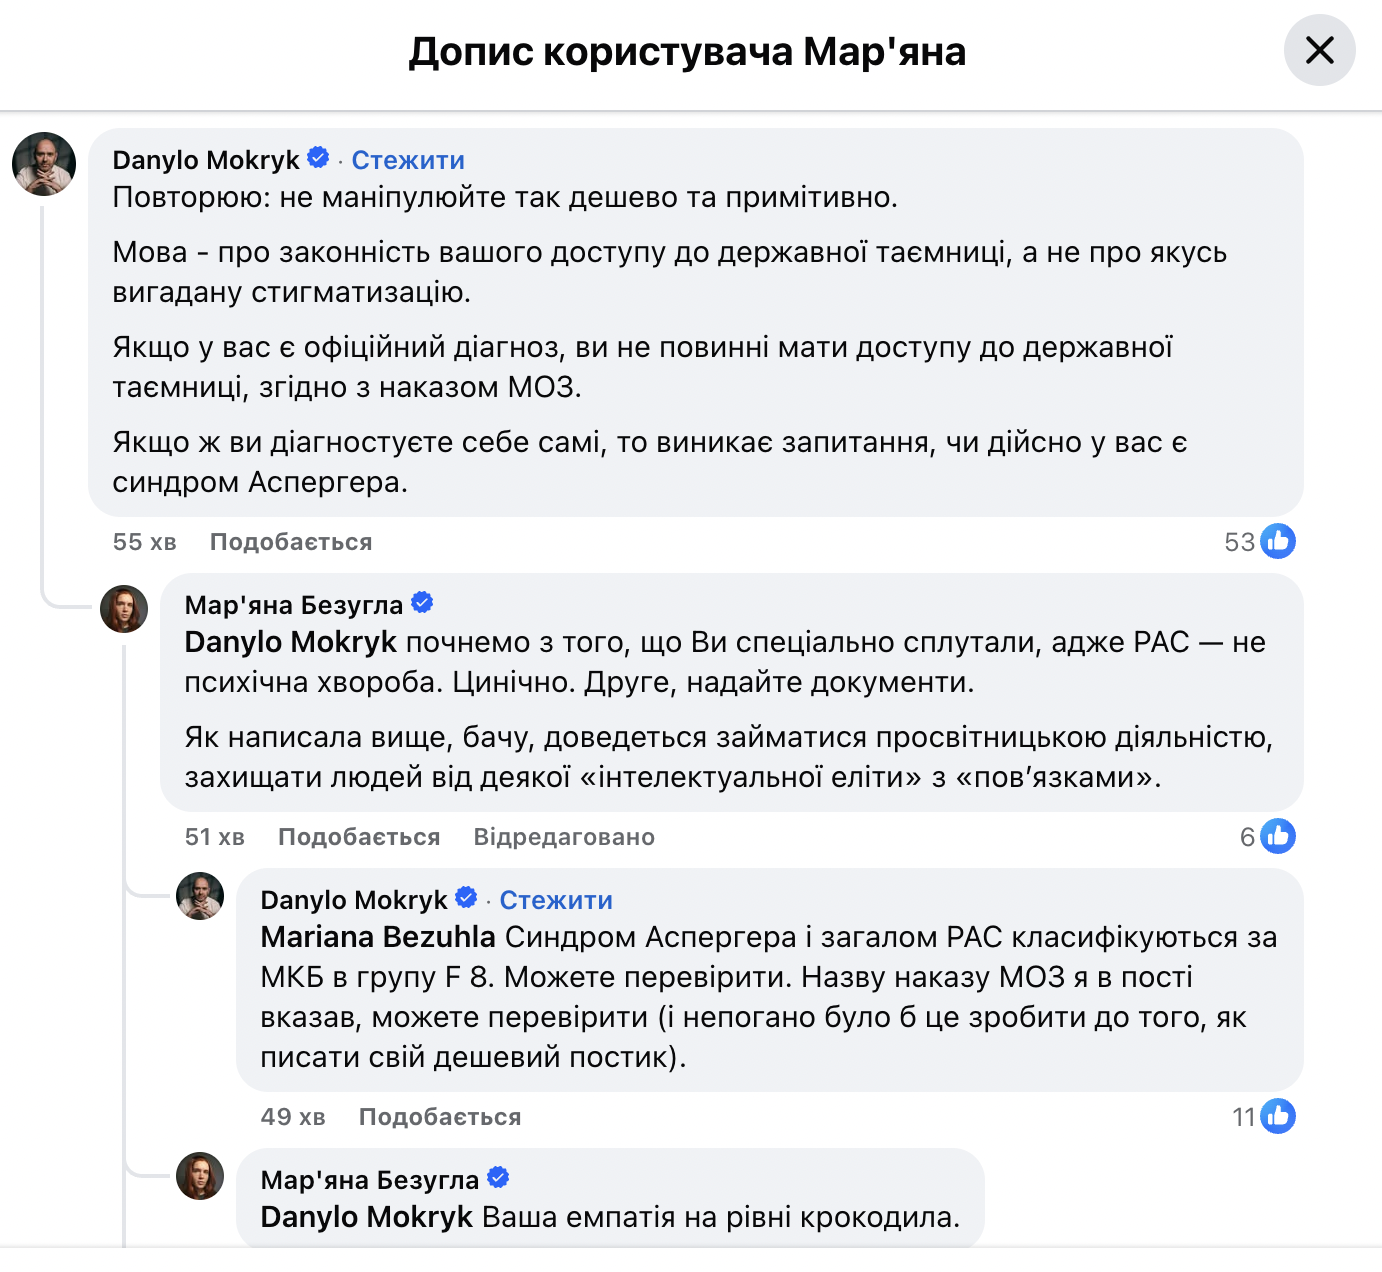Open the like reaction icon showing 53
1382x1272 pixels.
[1277, 541]
